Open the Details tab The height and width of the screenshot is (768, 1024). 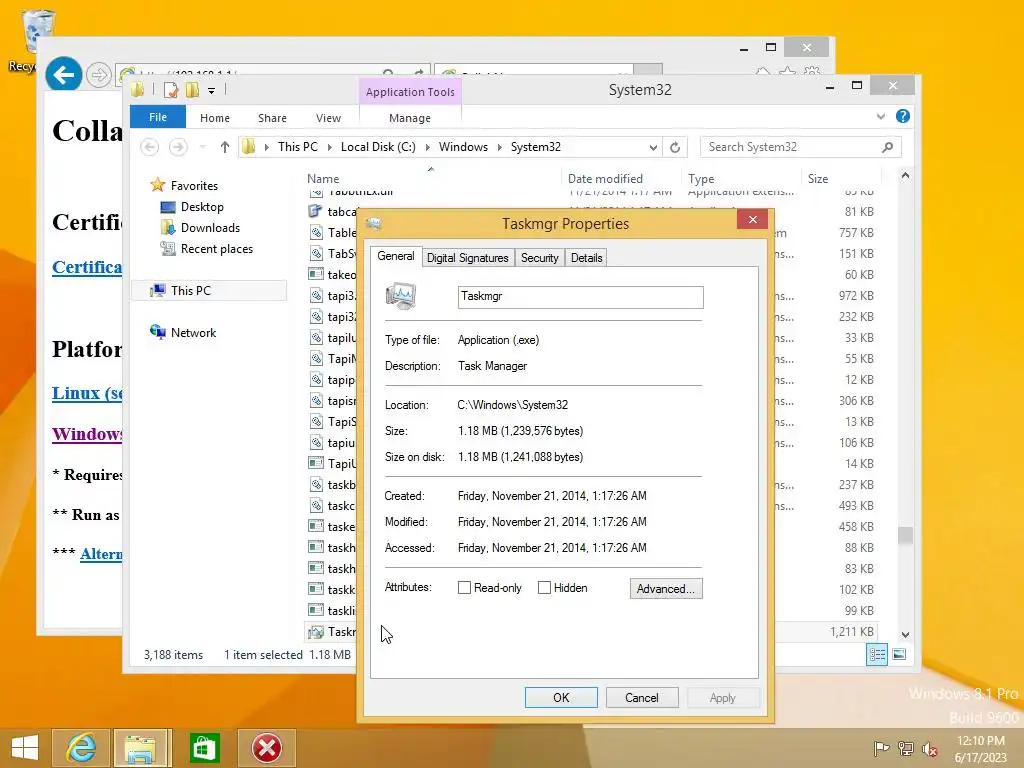[586, 258]
